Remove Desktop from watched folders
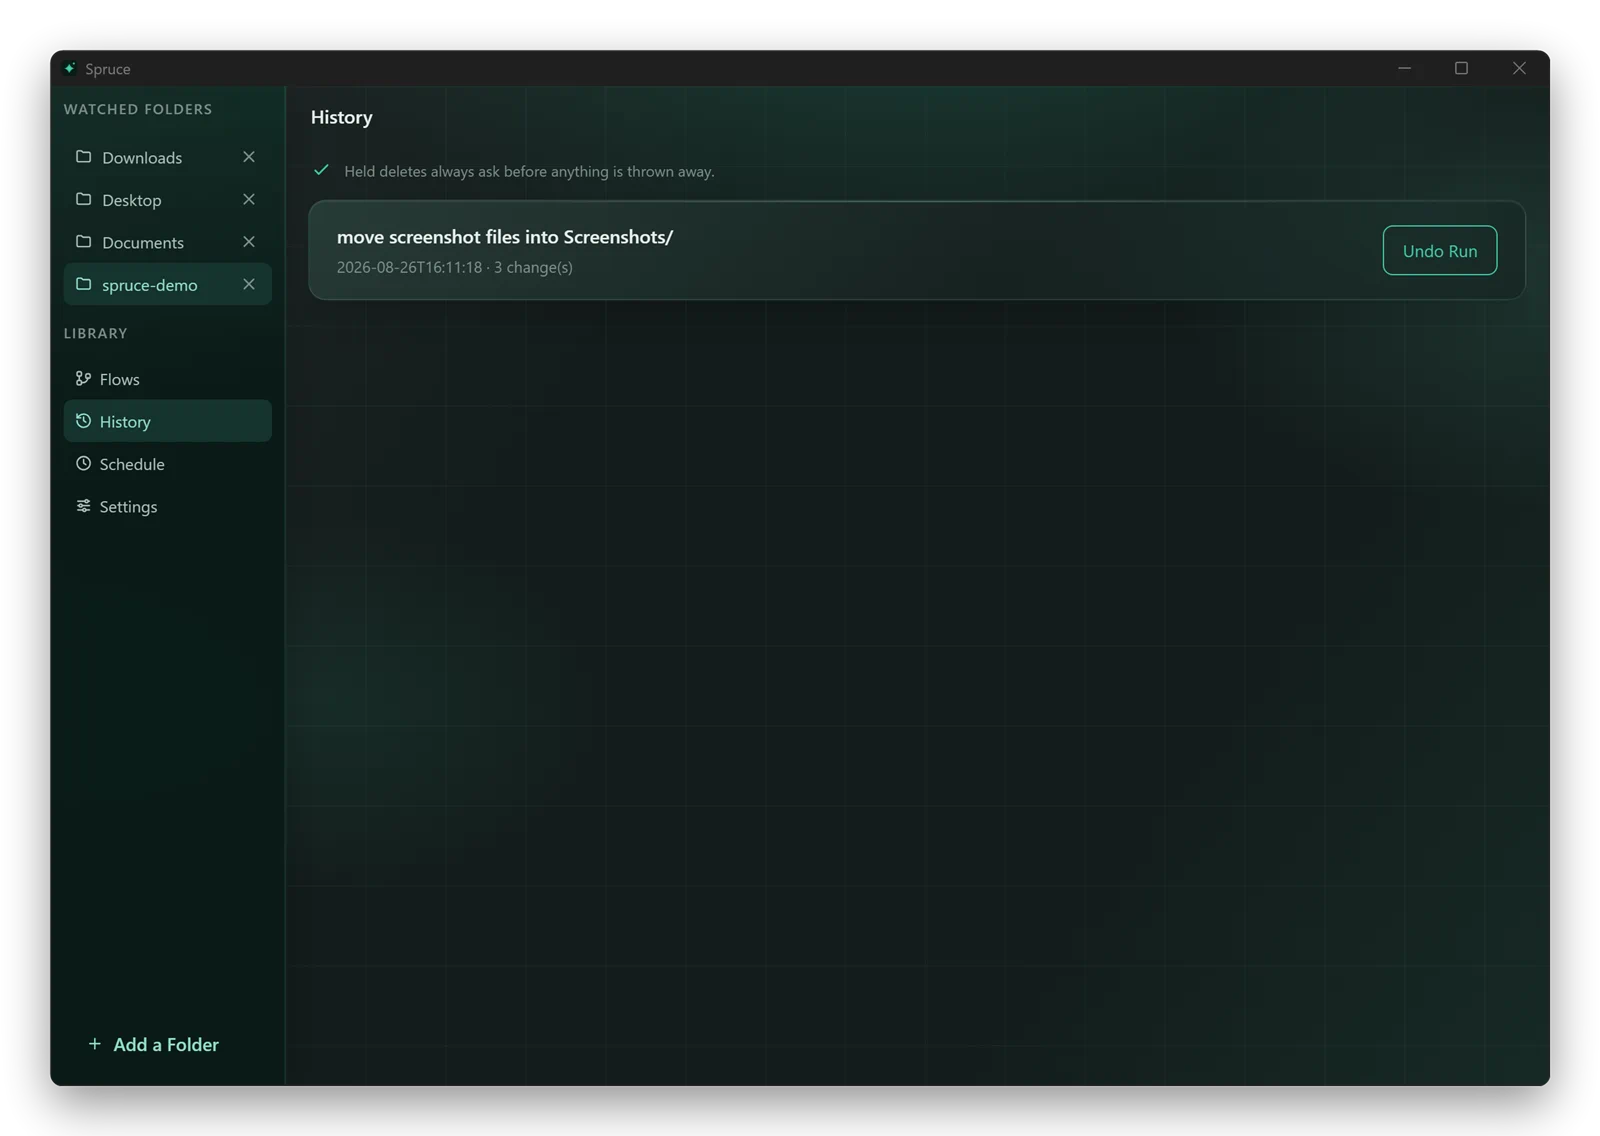The width and height of the screenshot is (1600, 1136). 249,199
